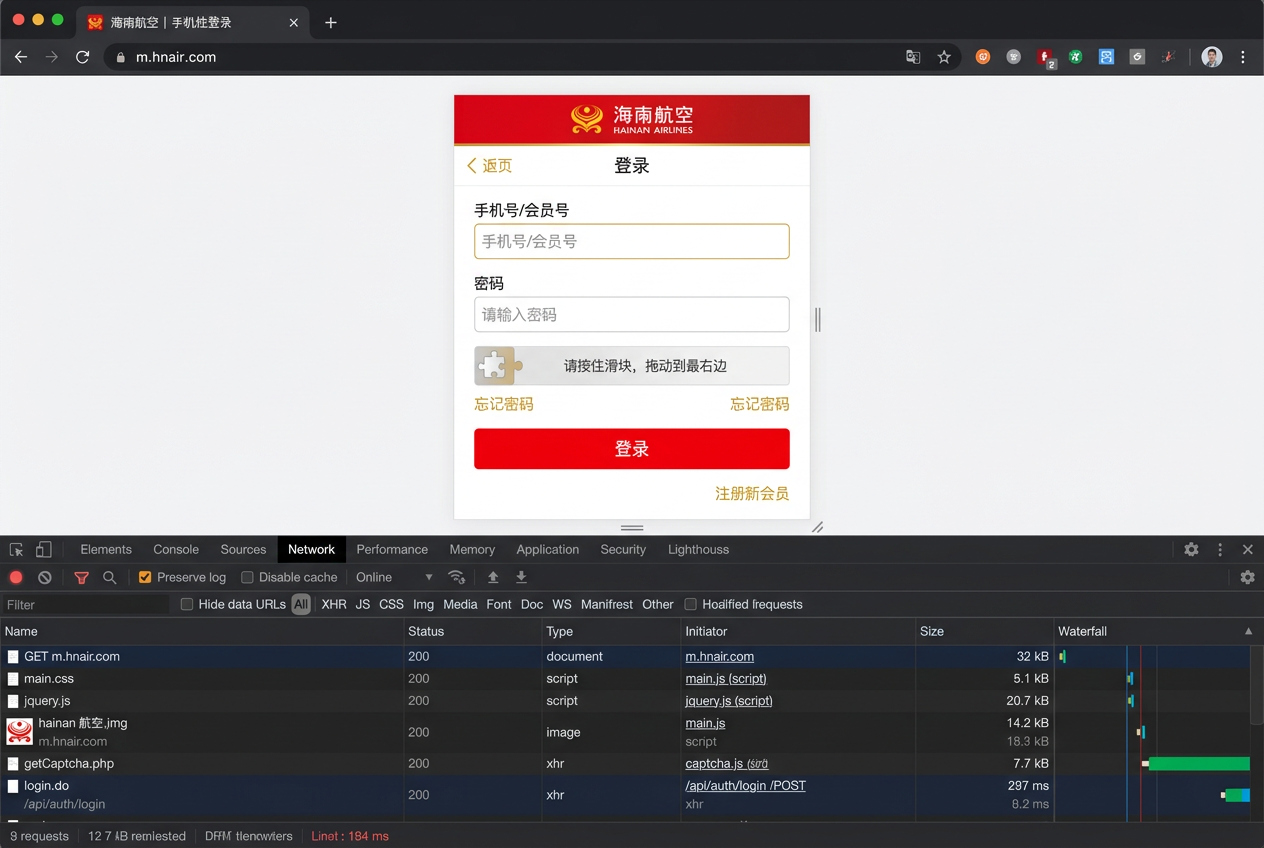This screenshot has height=848, width=1264.
Task: Focus the 手机号/会员号 input field
Action: point(632,241)
